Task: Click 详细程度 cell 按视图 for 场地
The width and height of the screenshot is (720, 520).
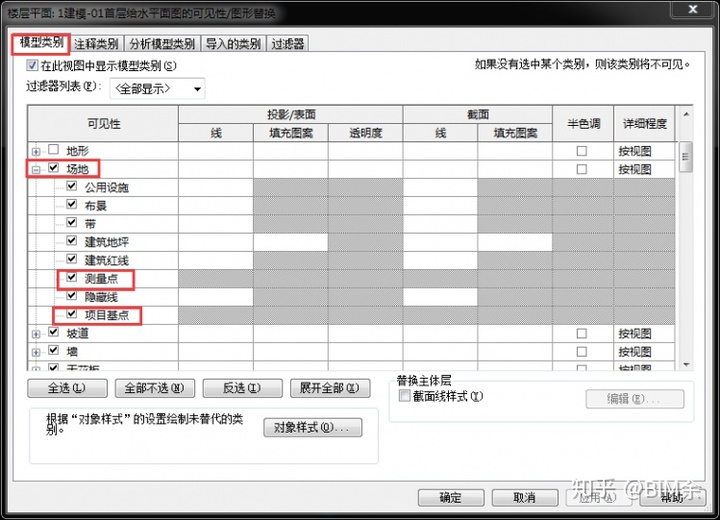Action: [x=644, y=170]
